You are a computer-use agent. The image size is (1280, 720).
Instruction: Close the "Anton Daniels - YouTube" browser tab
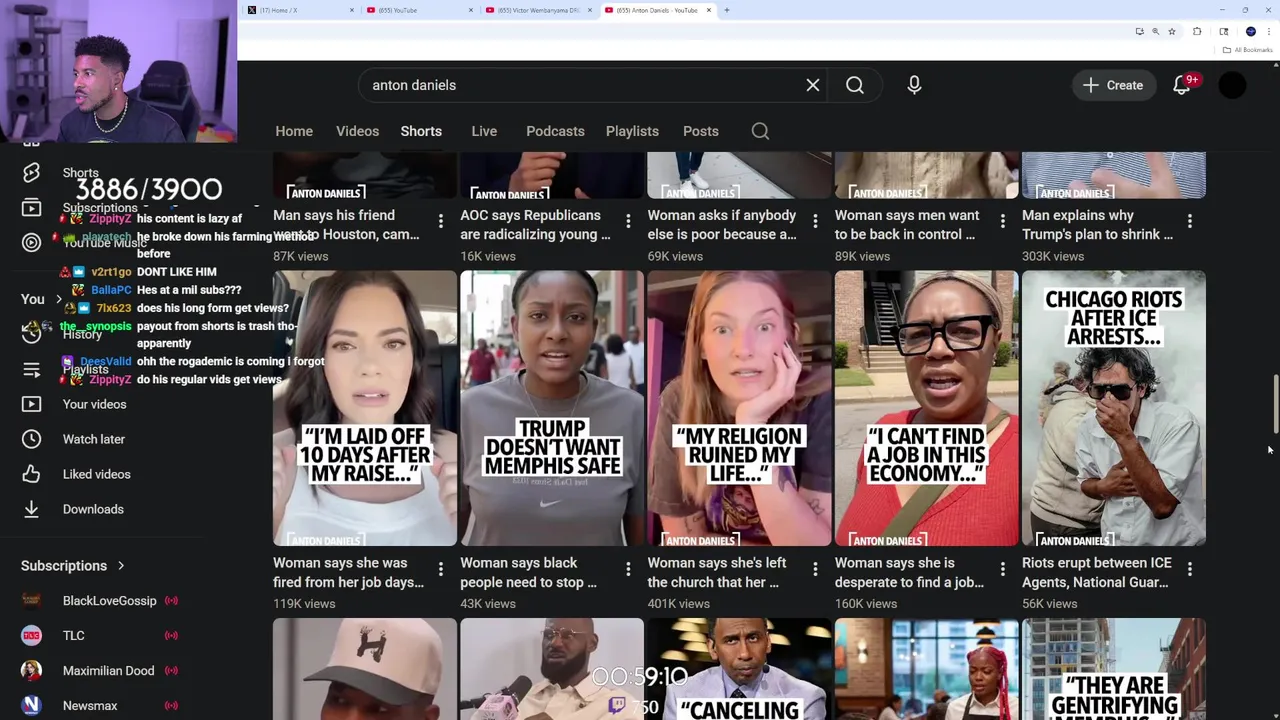[709, 10]
